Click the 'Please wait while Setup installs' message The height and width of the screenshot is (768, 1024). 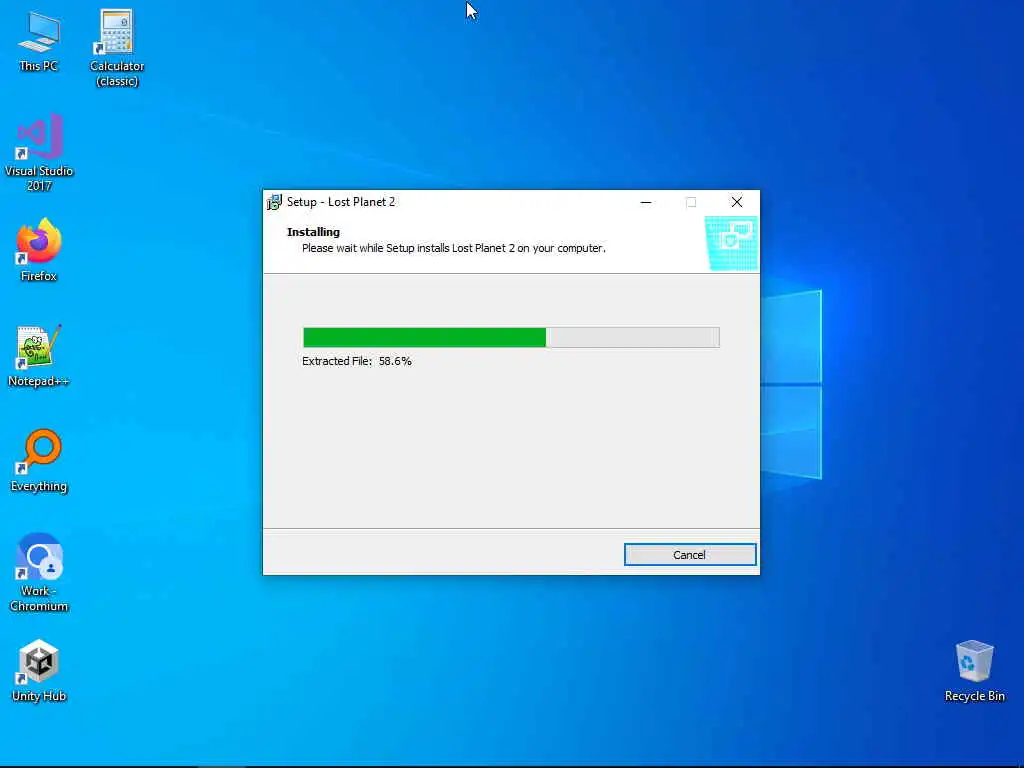(454, 248)
